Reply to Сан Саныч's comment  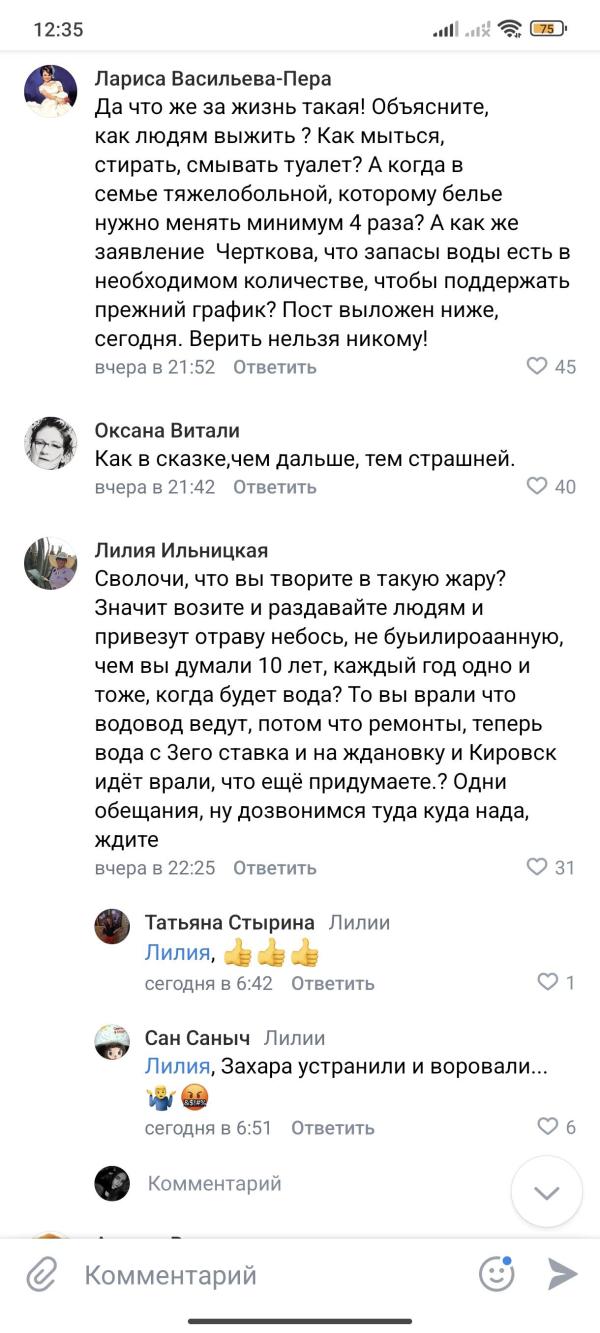(333, 1128)
